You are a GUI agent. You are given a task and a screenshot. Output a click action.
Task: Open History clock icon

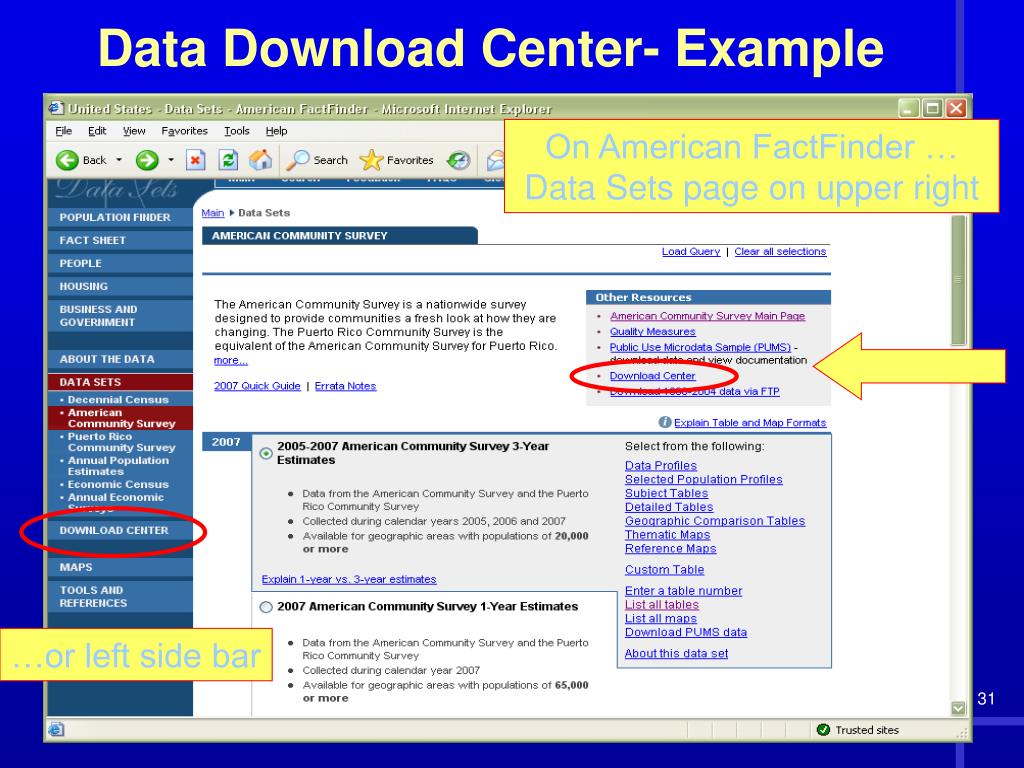click(x=458, y=160)
